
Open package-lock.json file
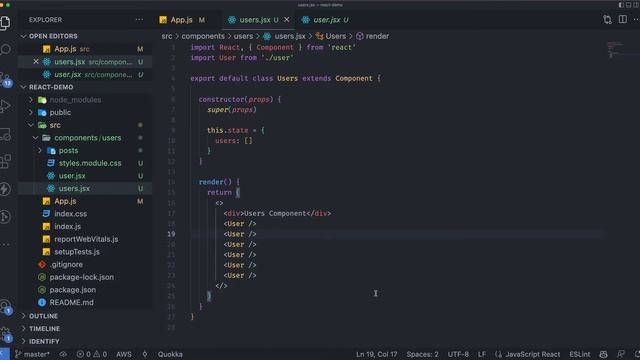pos(82,277)
